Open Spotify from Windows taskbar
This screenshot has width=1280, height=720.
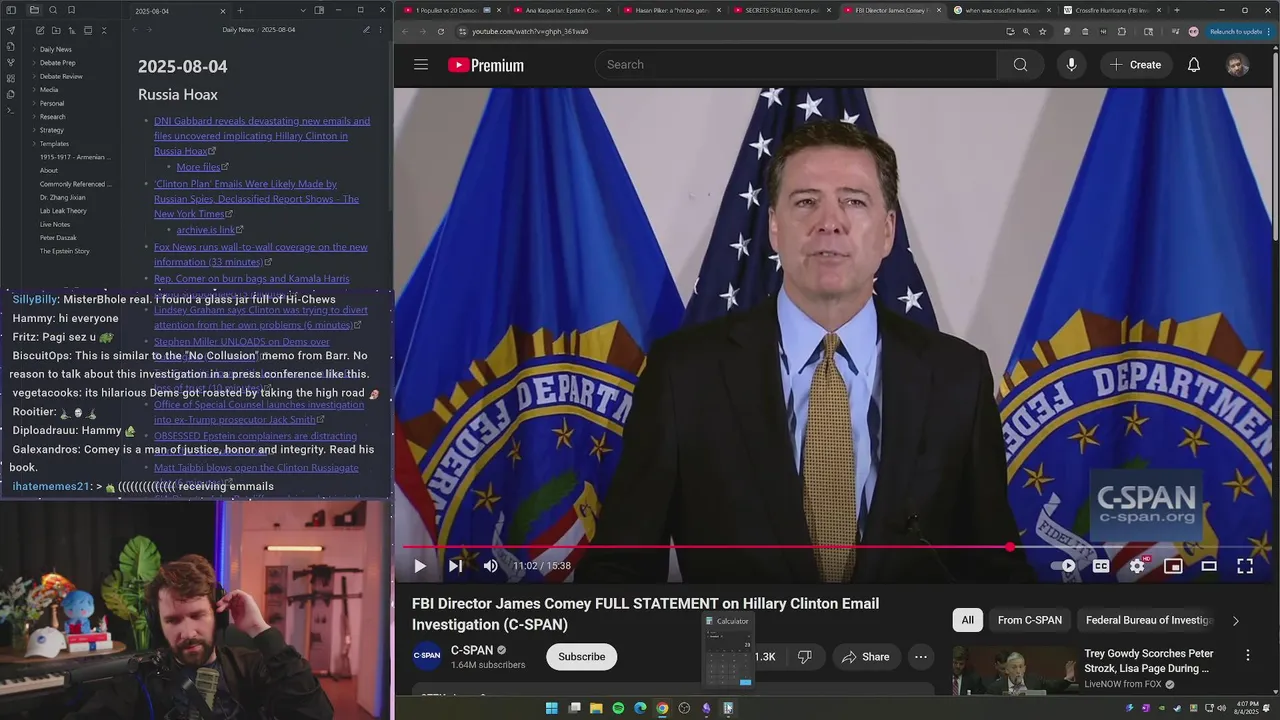click(x=618, y=708)
